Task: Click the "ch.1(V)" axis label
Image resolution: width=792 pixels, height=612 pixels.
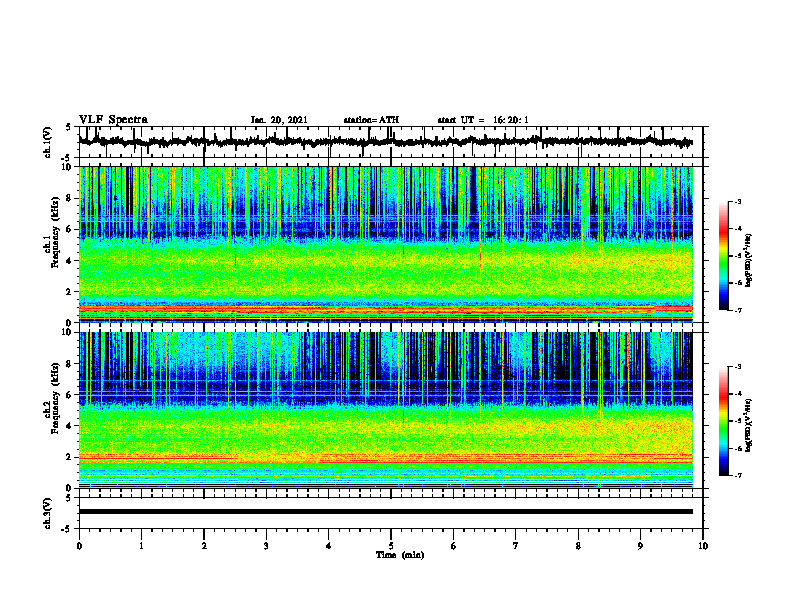Action: tap(48, 142)
